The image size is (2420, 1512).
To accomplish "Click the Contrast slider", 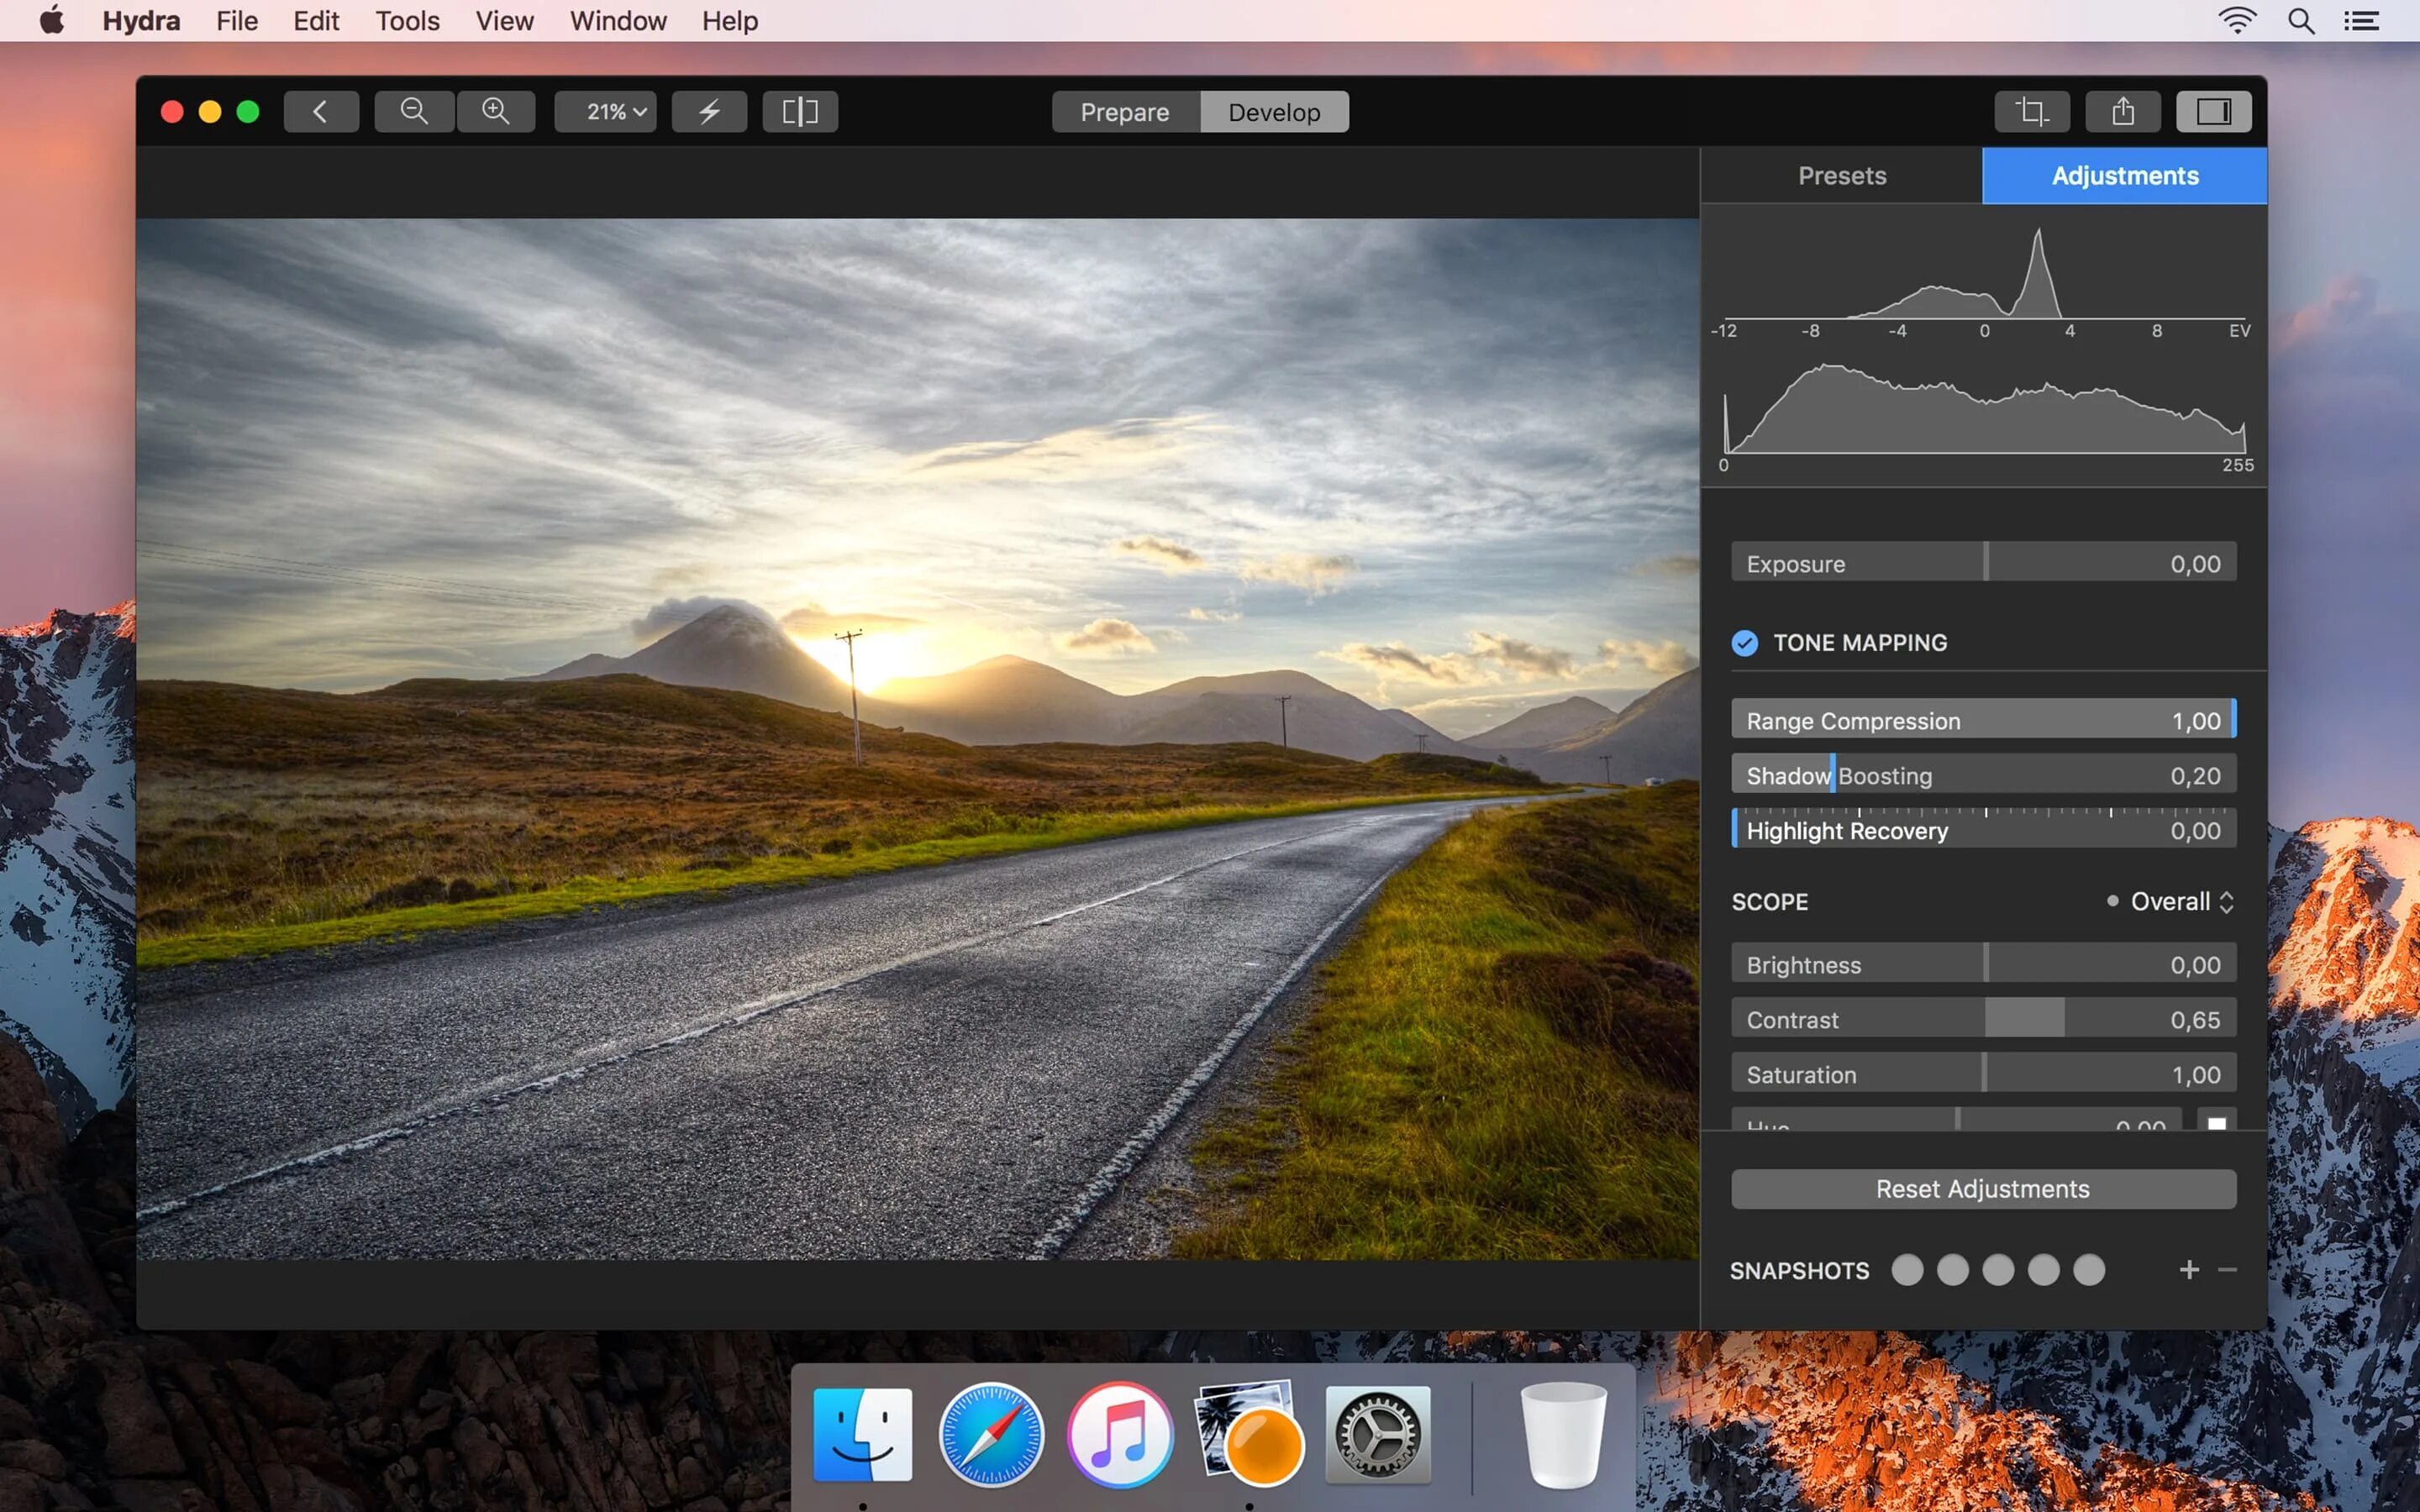I will (x=1983, y=1020).
